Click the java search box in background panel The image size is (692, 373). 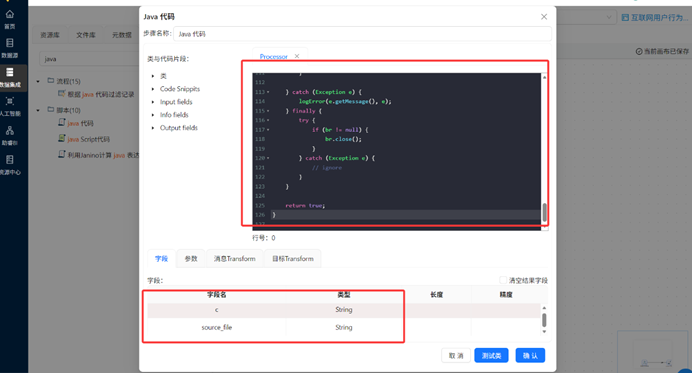coord(90,59)
